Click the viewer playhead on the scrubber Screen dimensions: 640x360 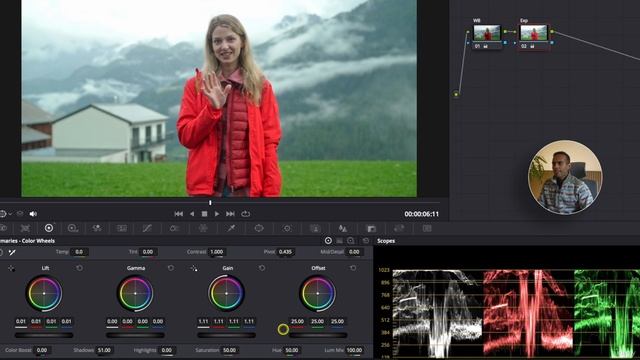point(210,202)
